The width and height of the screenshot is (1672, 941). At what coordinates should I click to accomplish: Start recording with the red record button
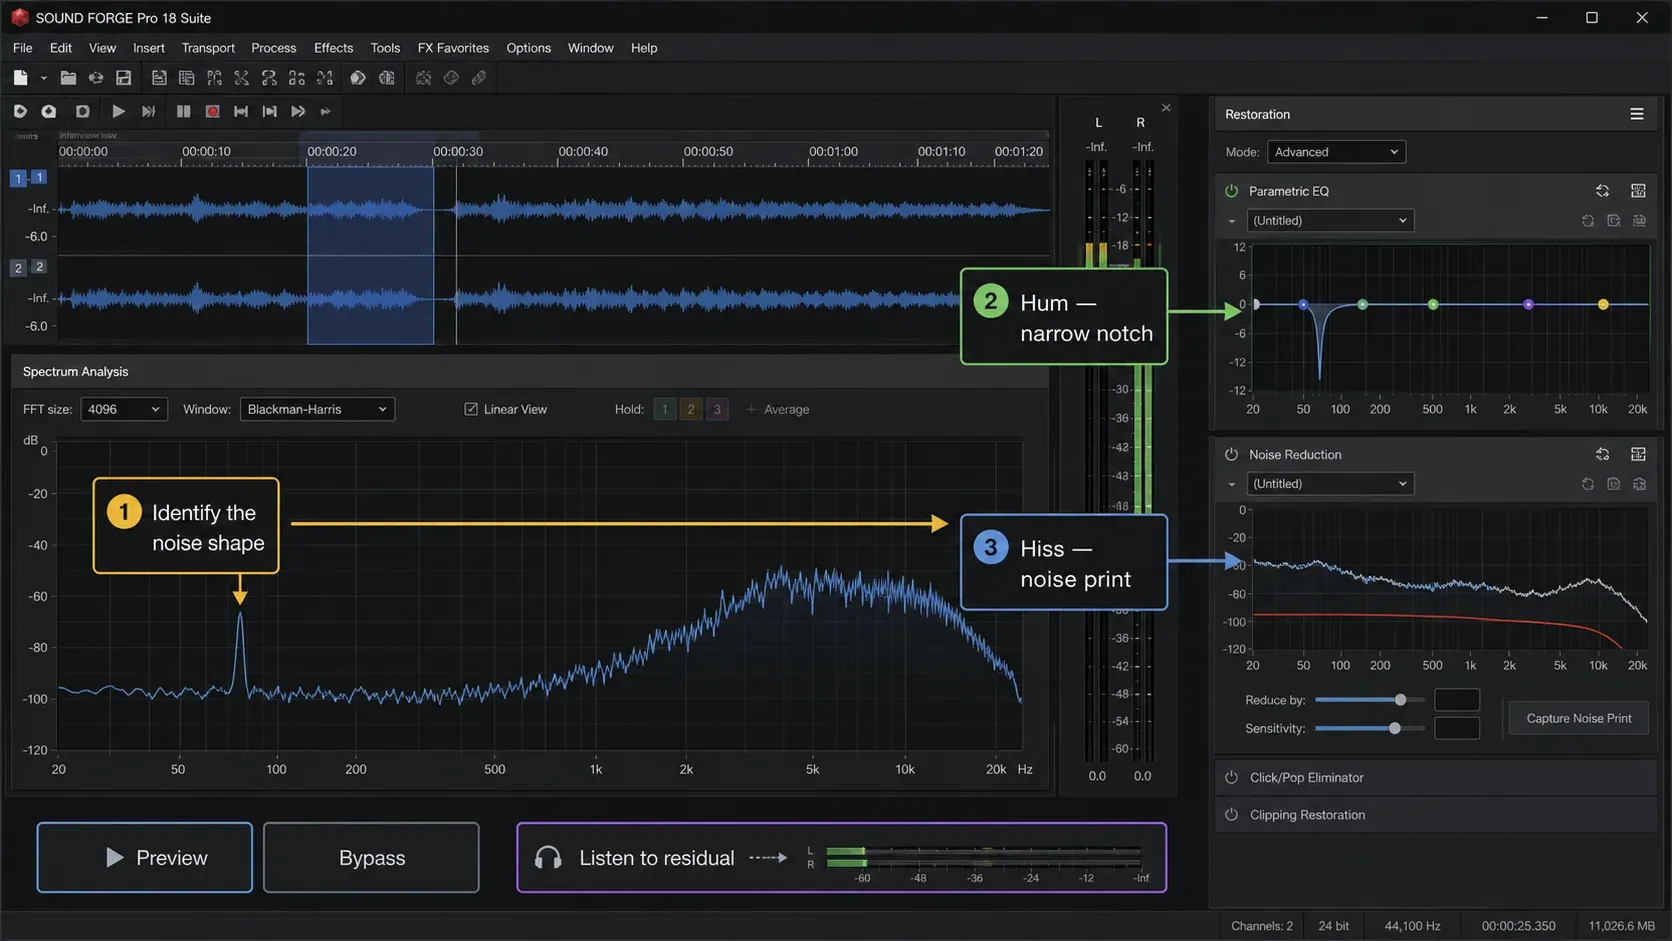[x=212, y=111]
